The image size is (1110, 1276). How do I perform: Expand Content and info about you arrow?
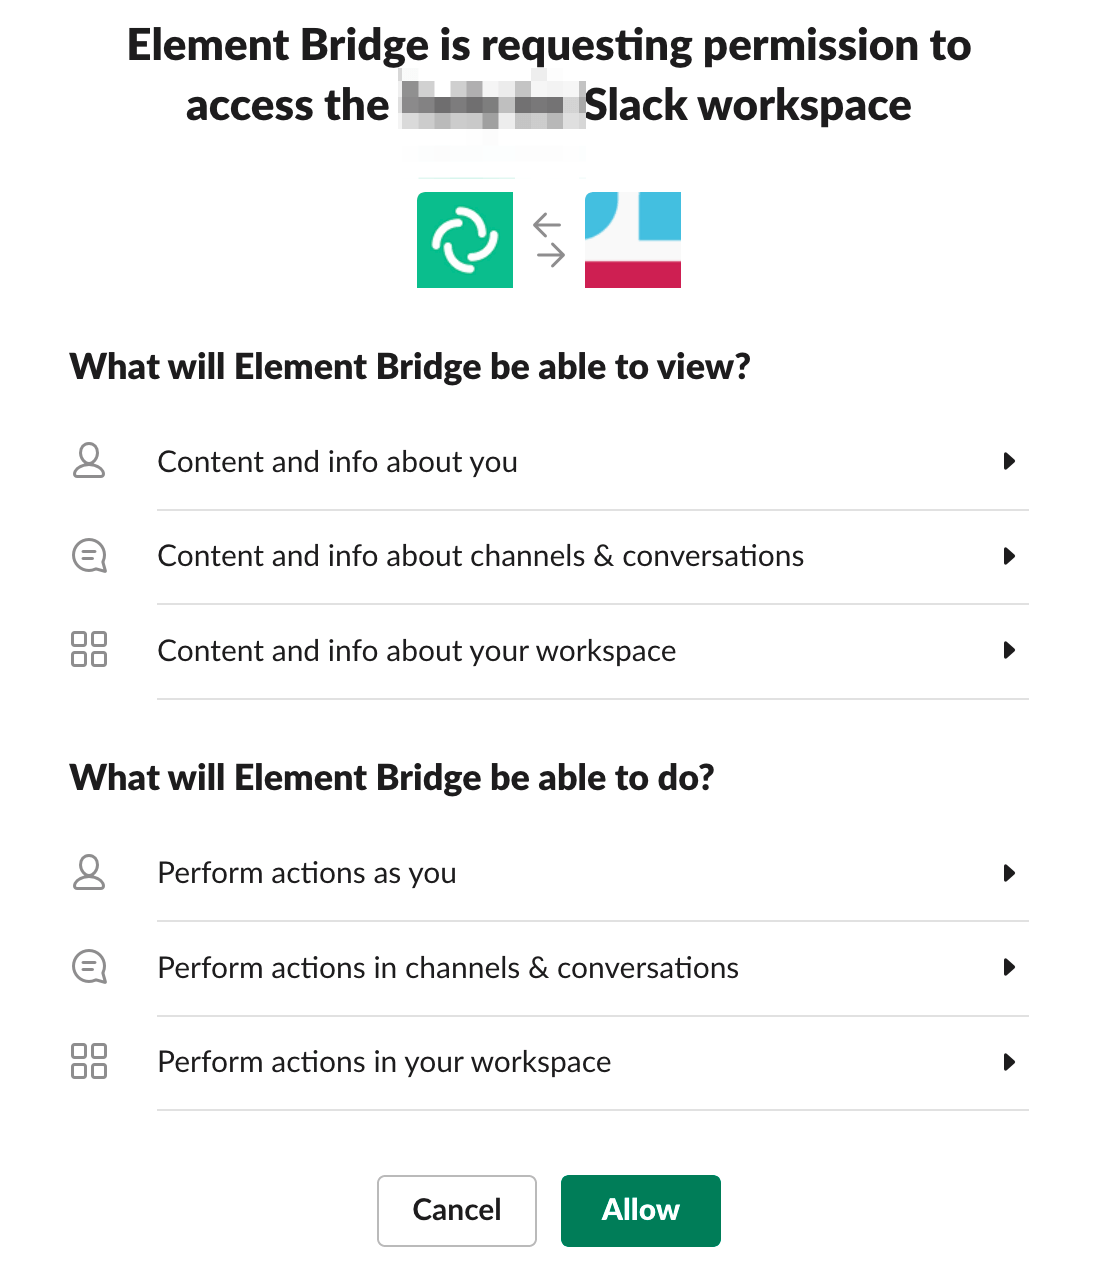tap(1009, 461)
